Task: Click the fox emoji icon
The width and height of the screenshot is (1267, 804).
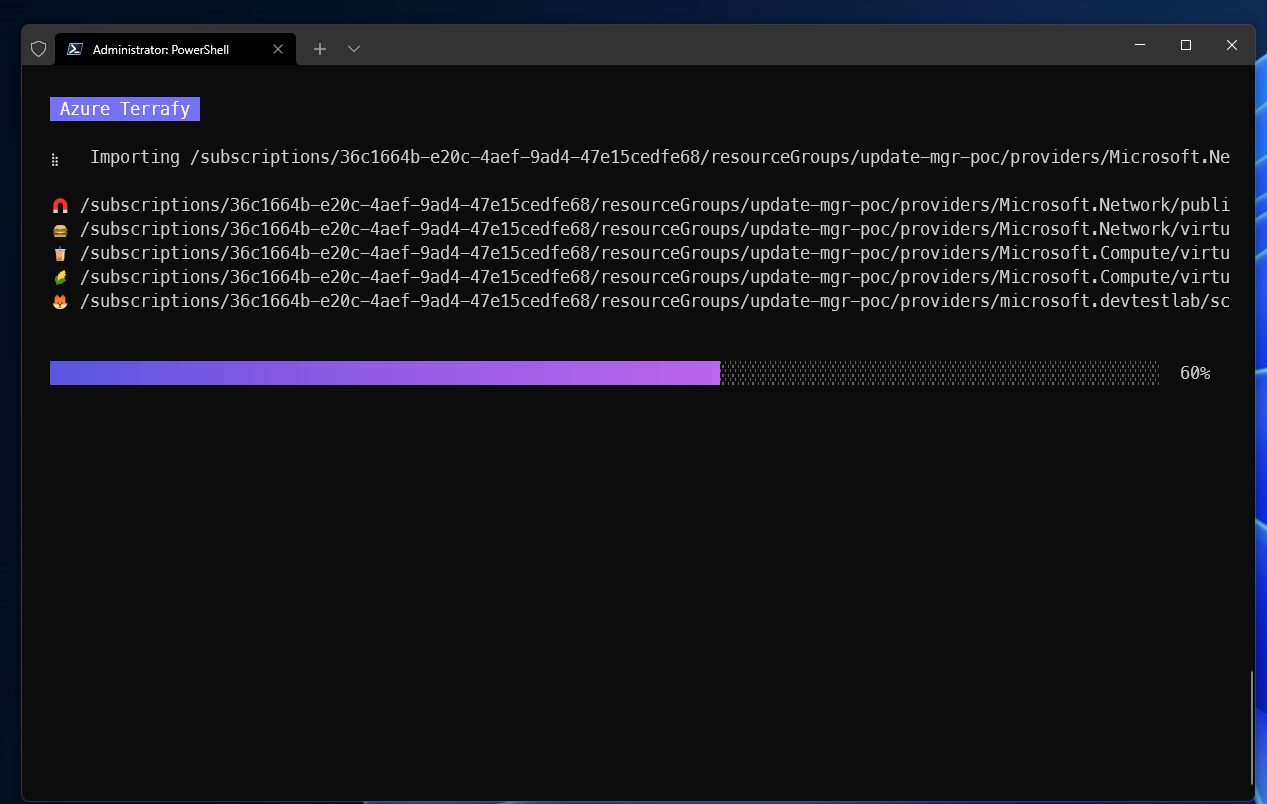Action: (60, 302)
